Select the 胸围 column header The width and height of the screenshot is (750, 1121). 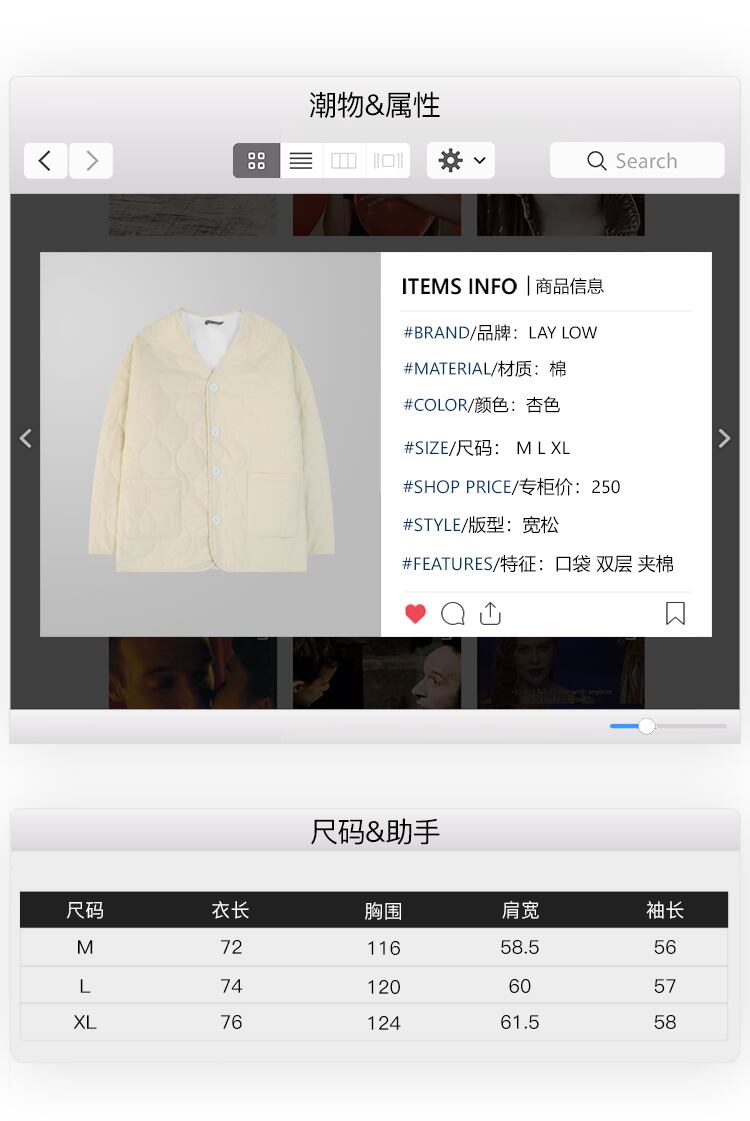point(383,911)
